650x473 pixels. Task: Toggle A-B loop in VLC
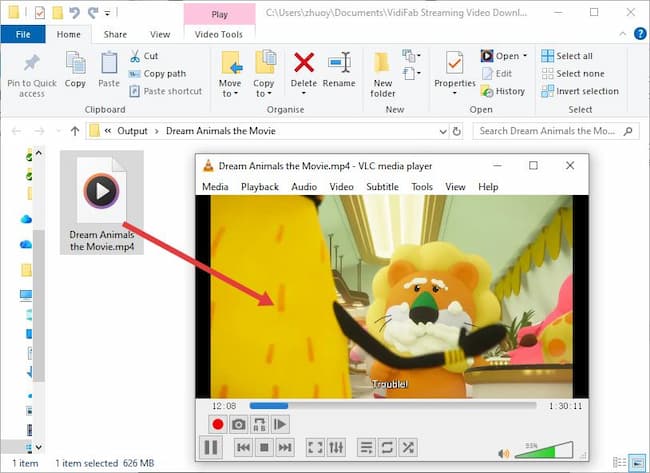259,424
